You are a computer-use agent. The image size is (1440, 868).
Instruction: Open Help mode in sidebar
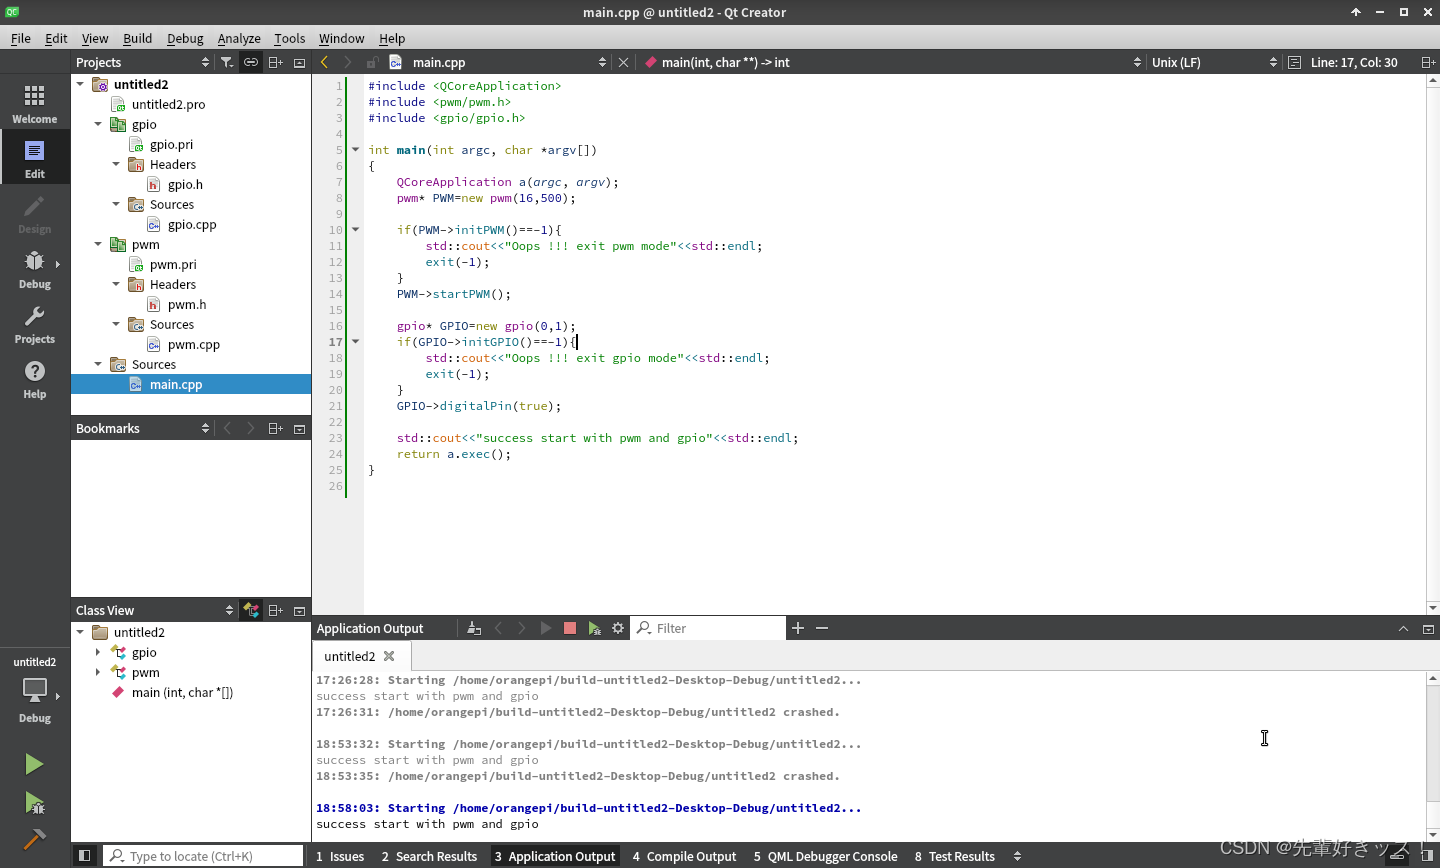(35, 378)
